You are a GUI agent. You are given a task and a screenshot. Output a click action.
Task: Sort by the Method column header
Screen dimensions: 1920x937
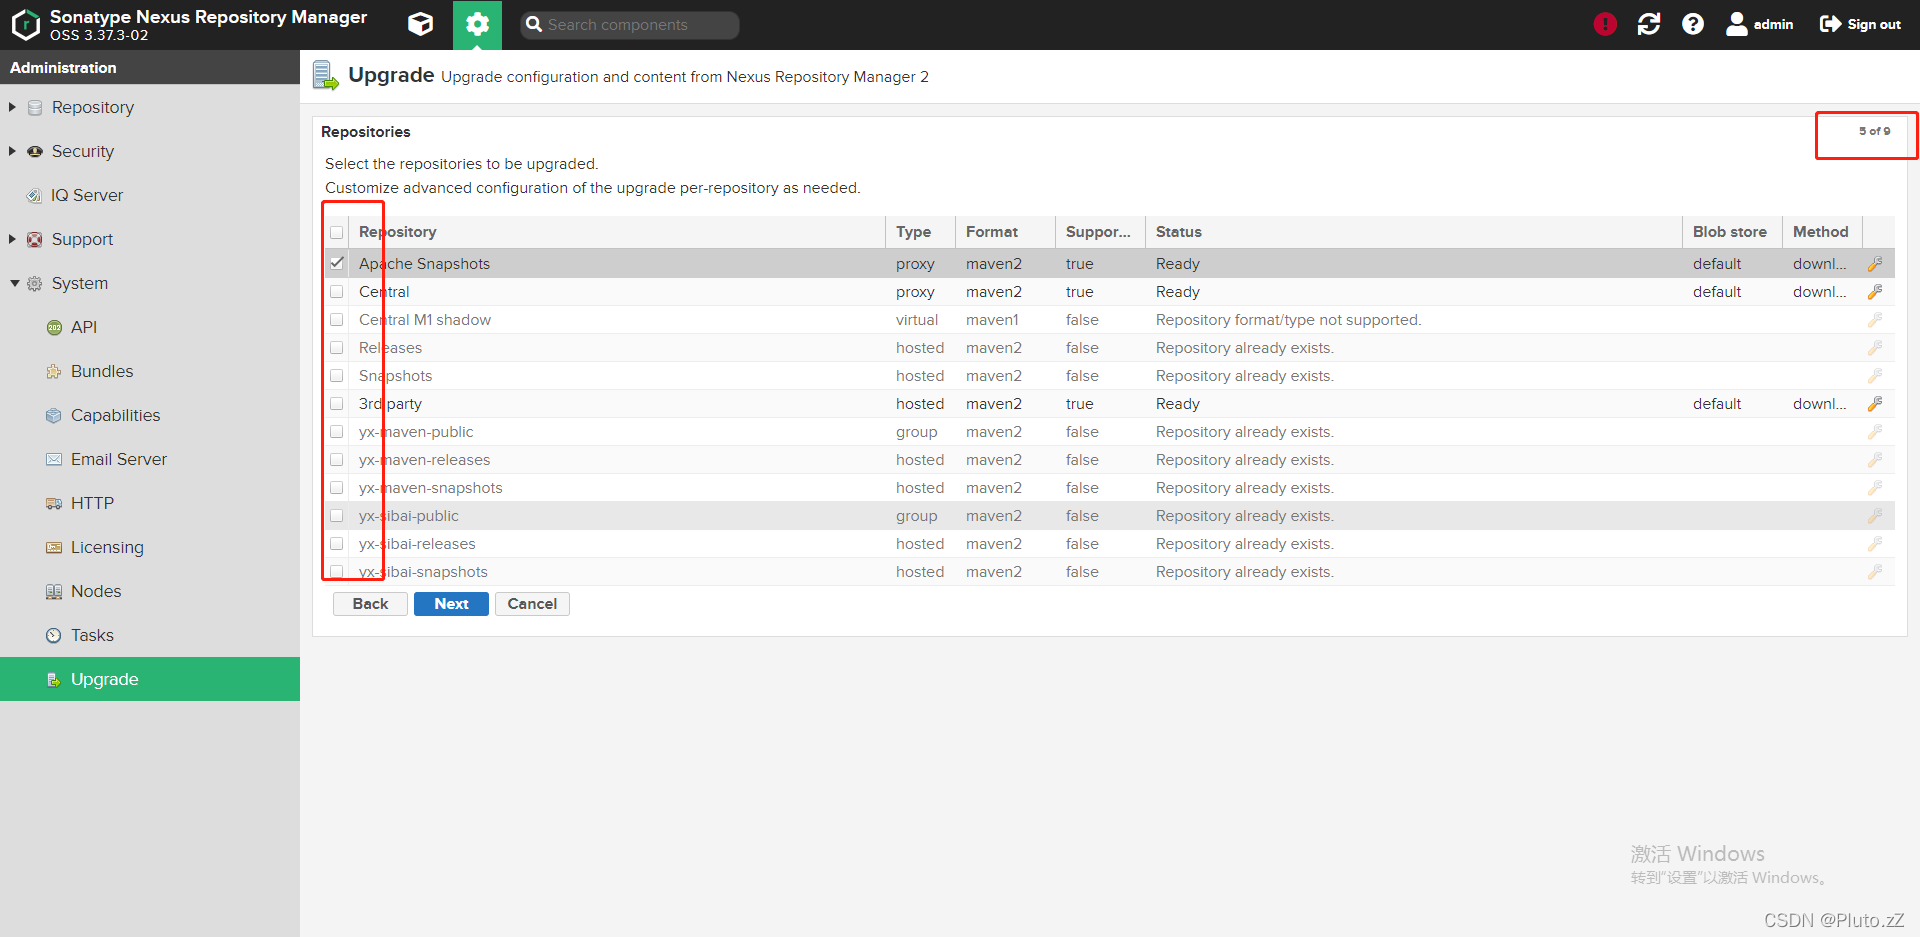(x=1822, y=232)
